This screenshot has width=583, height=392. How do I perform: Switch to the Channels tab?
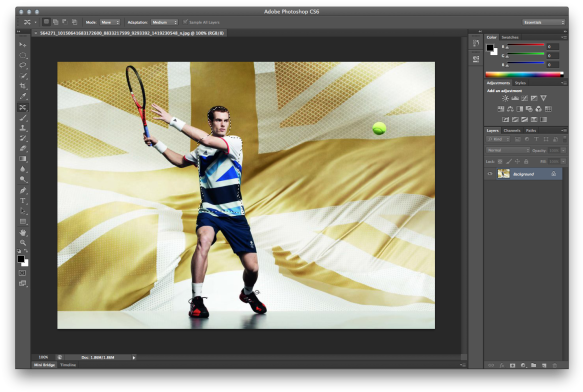[512, 131]
